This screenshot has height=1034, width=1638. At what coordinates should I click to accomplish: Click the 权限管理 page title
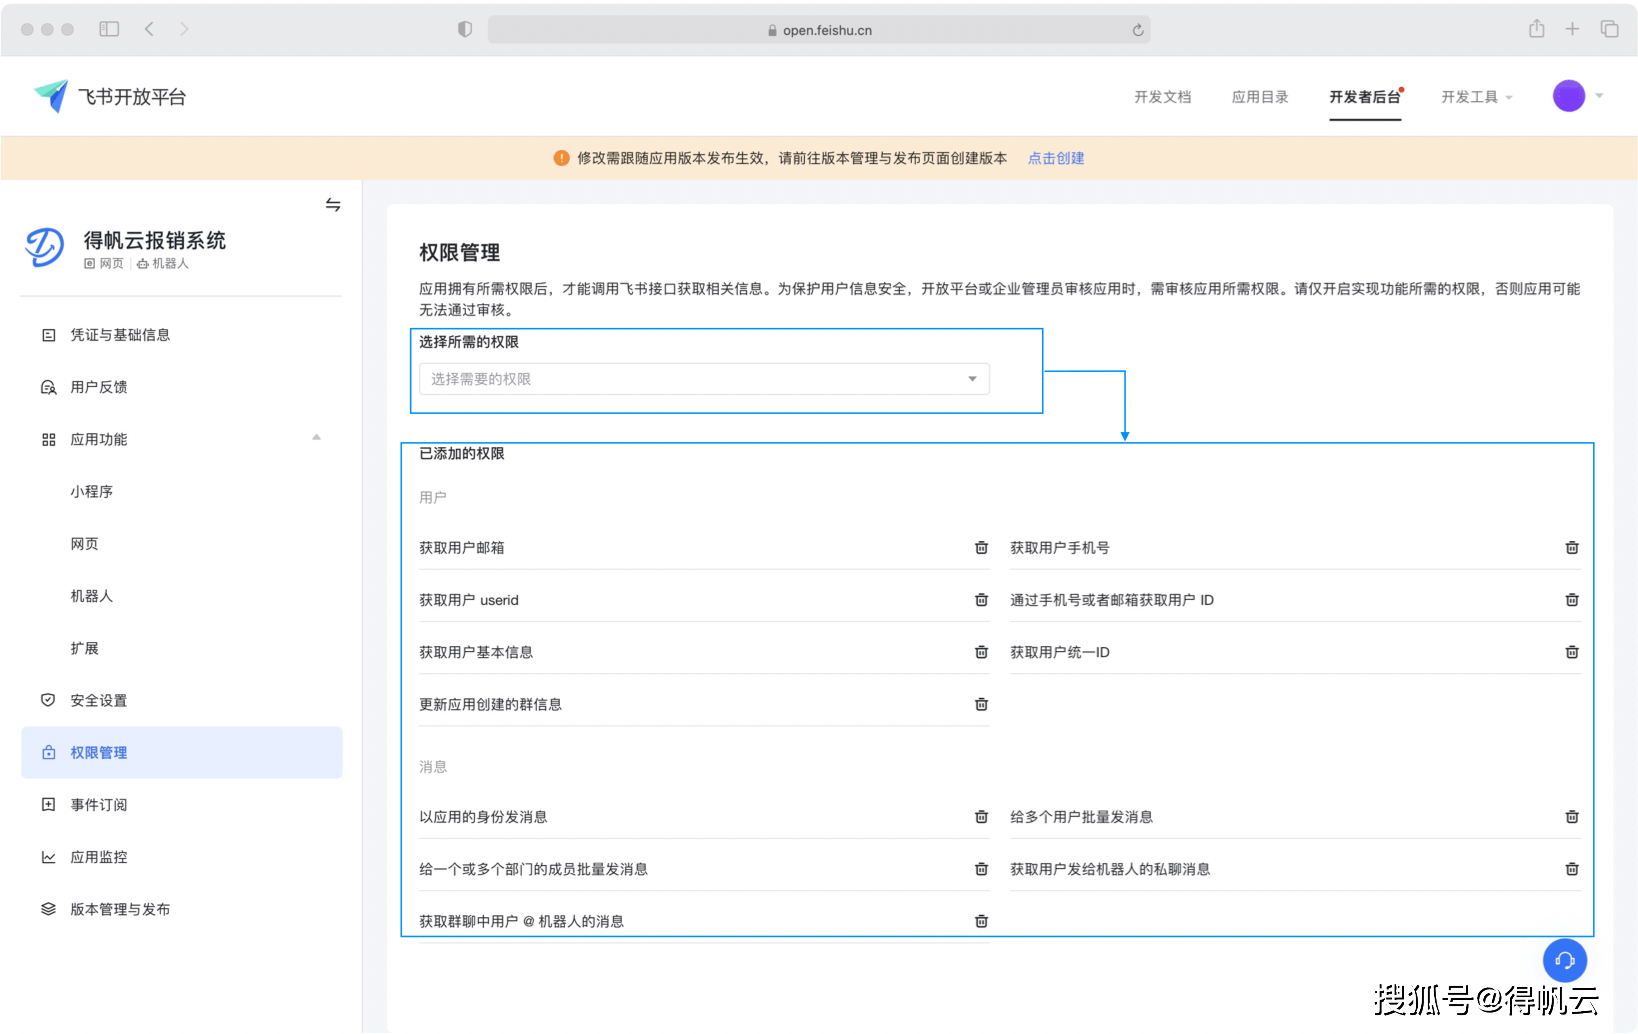click(460, 253)
